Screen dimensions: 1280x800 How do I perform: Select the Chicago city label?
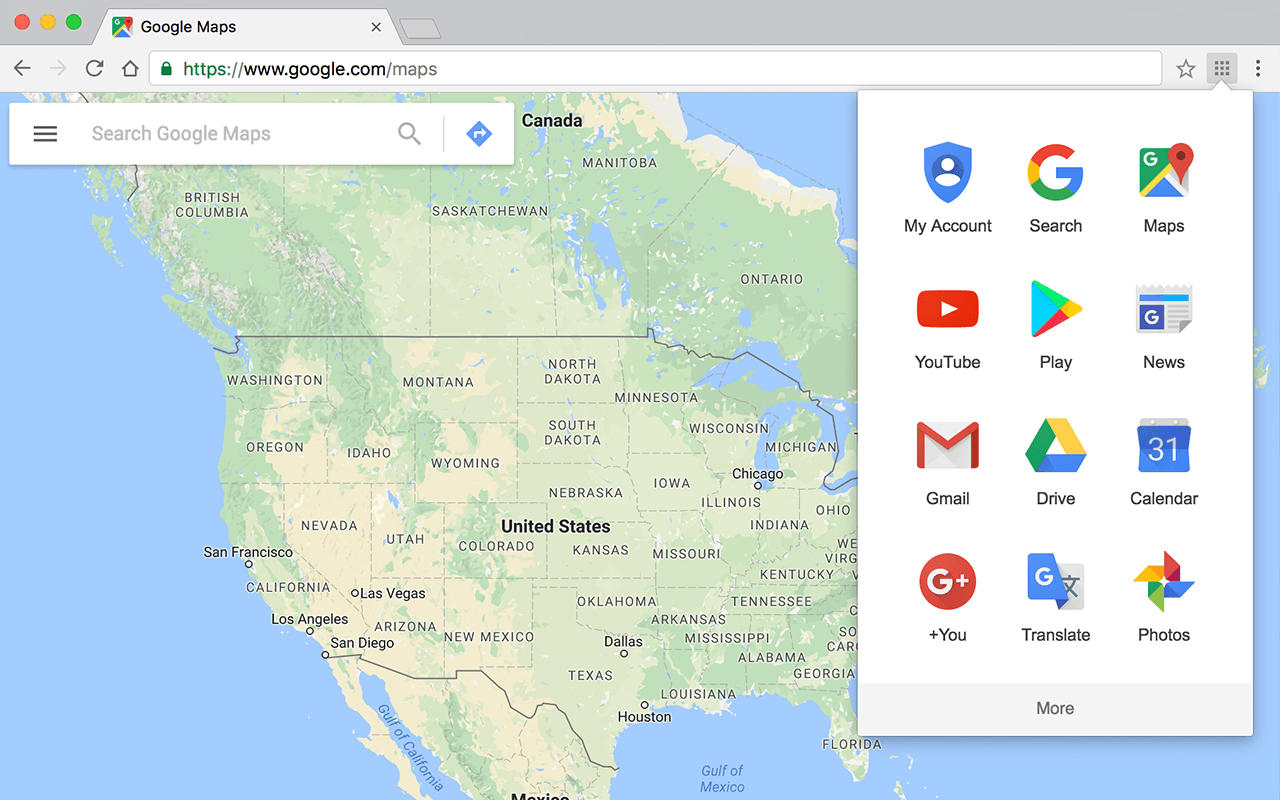[758, 473]
